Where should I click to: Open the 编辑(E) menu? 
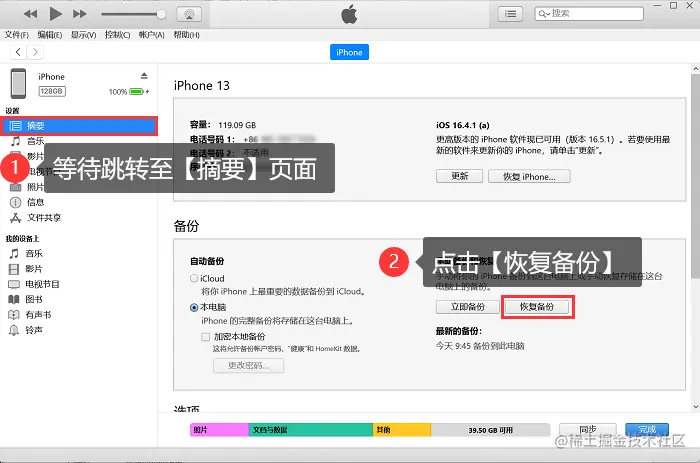(x=50, y=35)
